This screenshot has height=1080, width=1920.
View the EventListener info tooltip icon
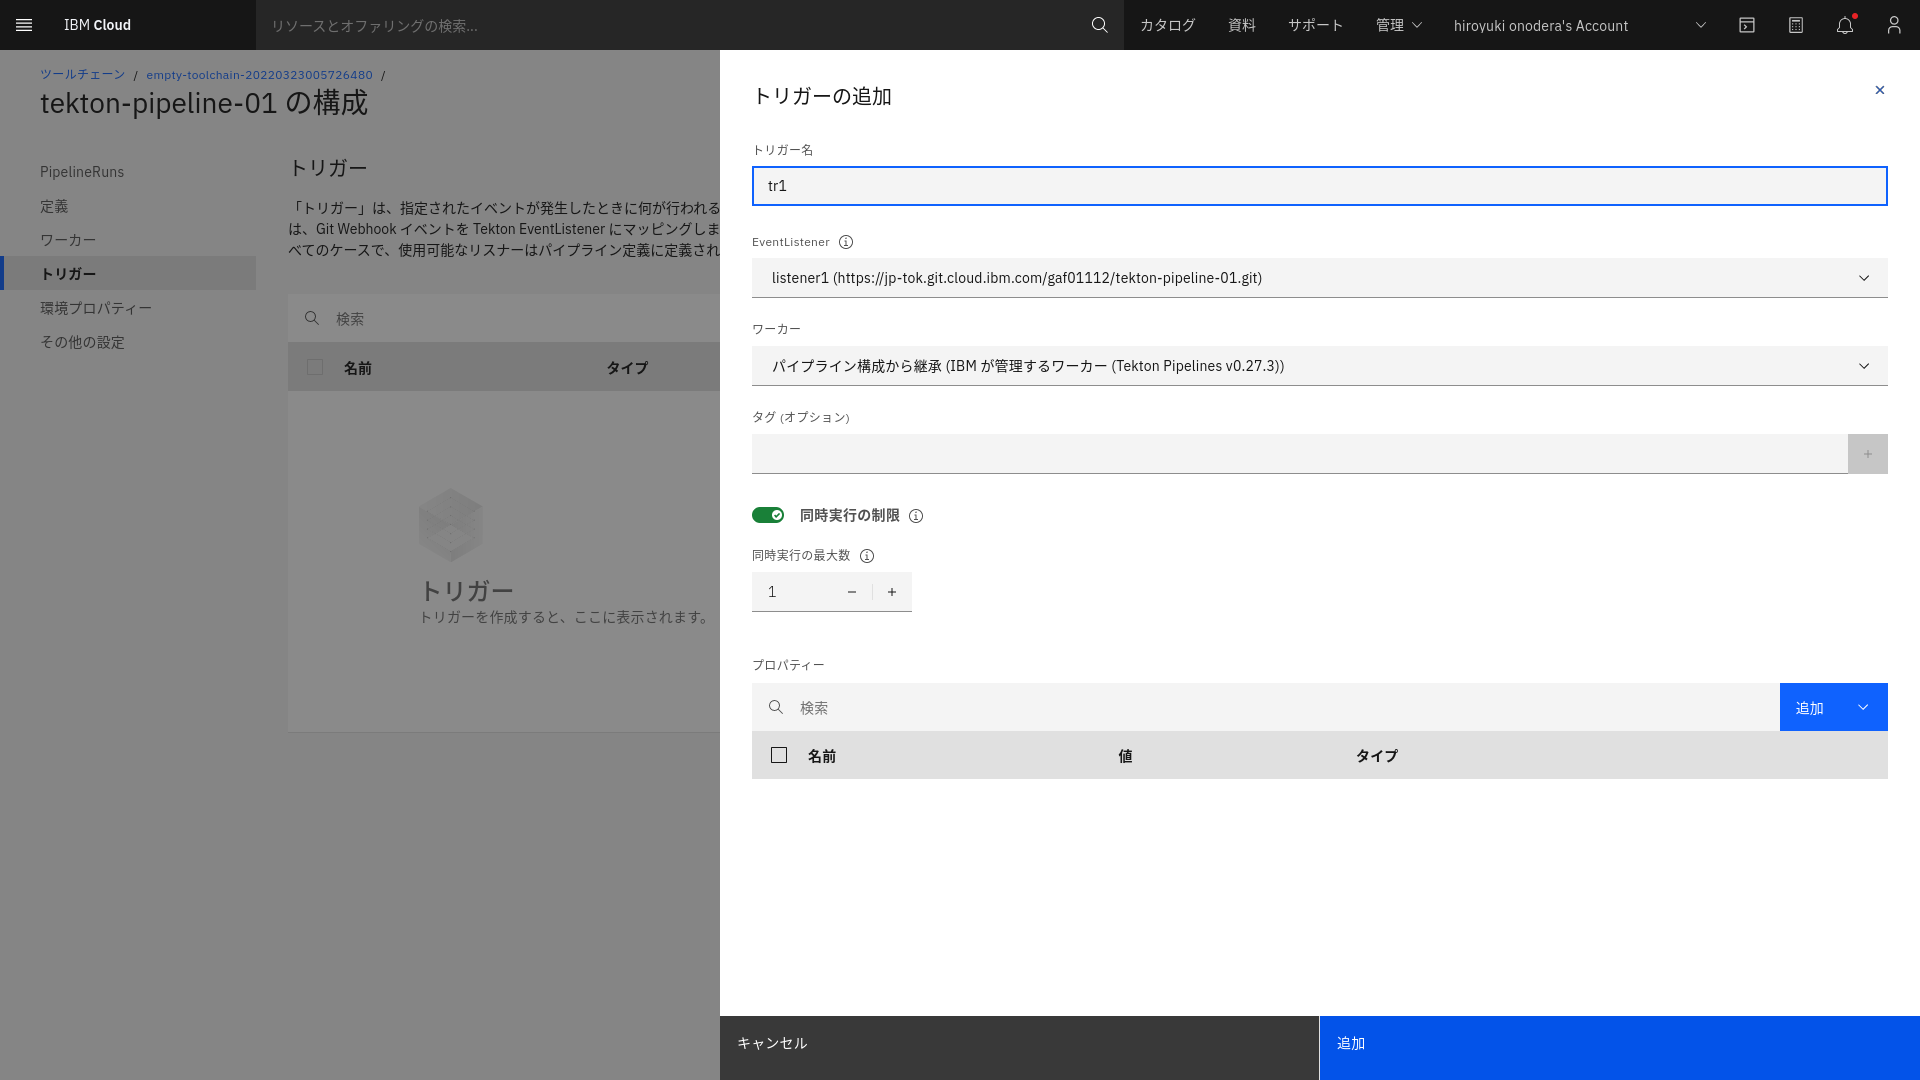846,241
